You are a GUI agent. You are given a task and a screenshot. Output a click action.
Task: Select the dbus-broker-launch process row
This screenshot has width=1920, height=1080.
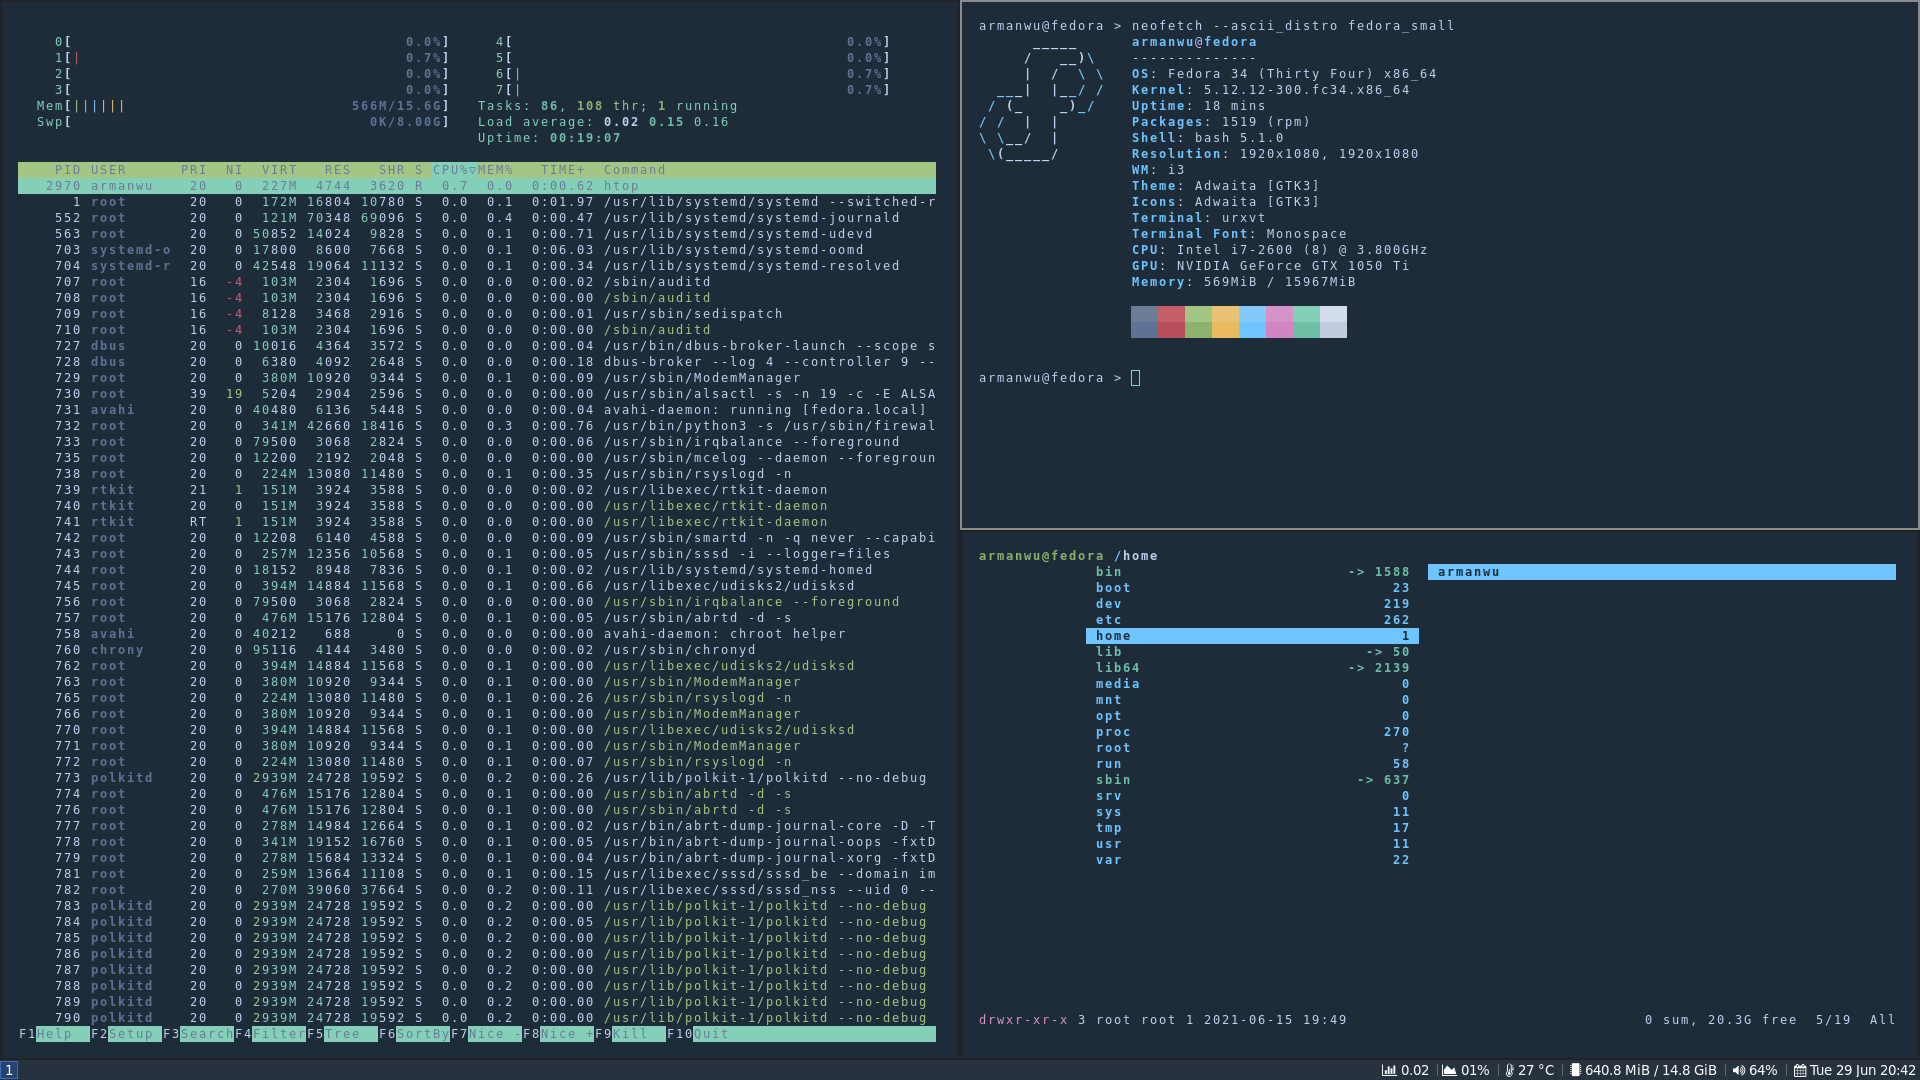pyautogui.click(x=477, y=346)
